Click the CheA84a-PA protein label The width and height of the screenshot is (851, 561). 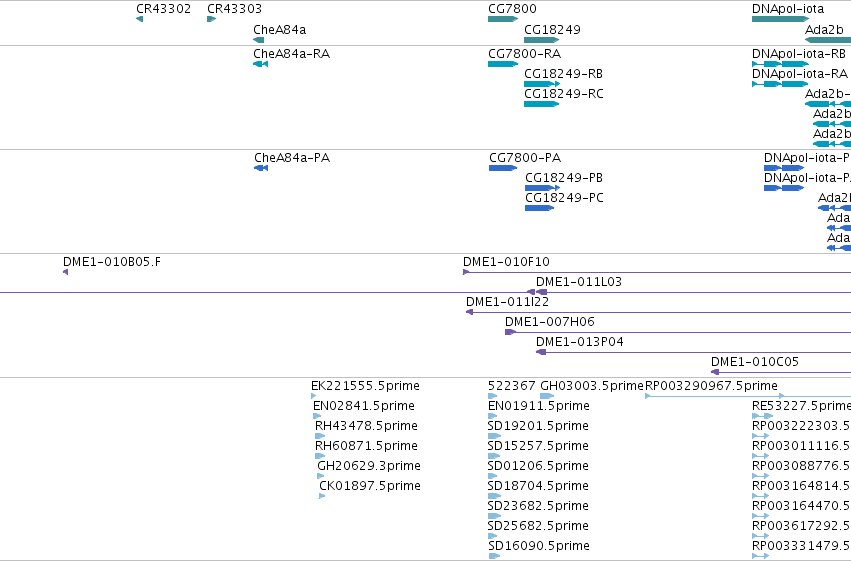[292, 158]
